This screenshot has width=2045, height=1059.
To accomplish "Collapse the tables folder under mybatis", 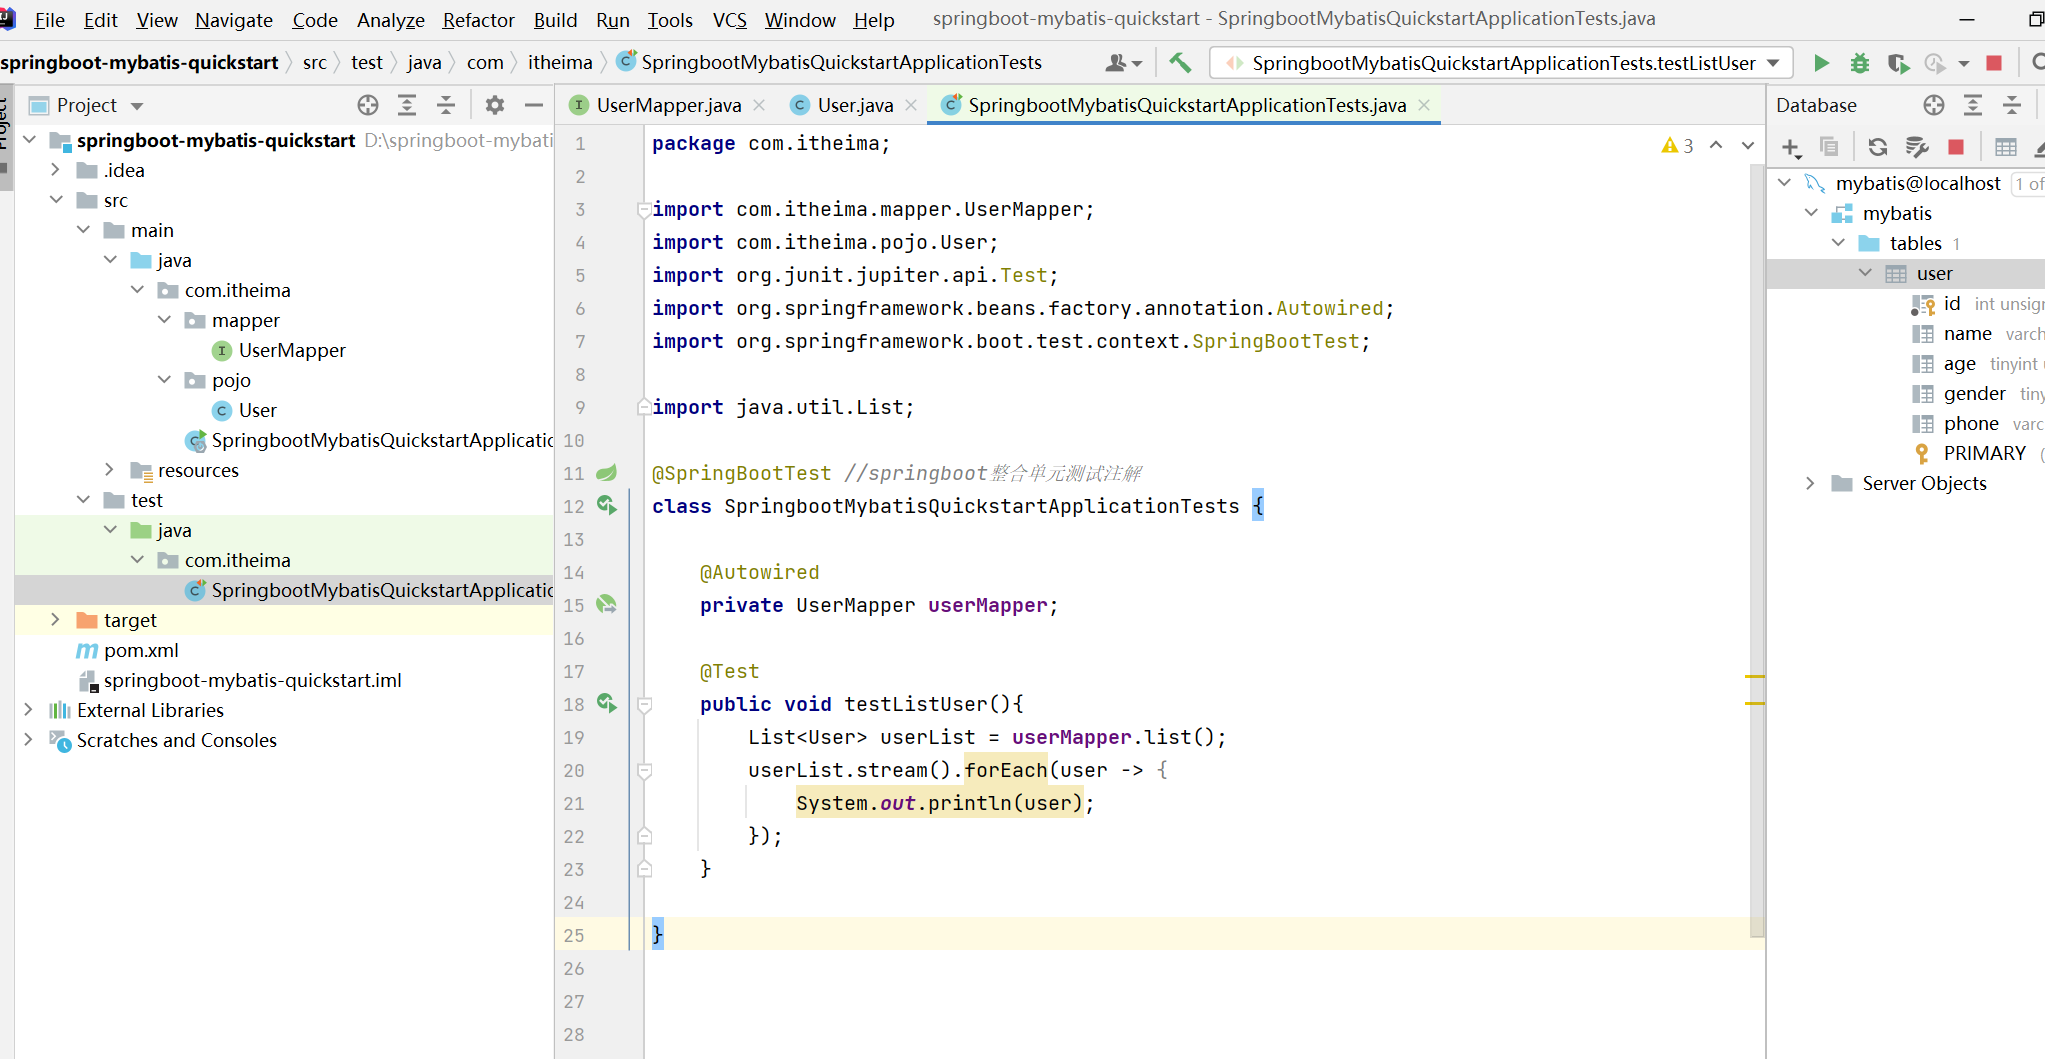I will coord(1838,243).
